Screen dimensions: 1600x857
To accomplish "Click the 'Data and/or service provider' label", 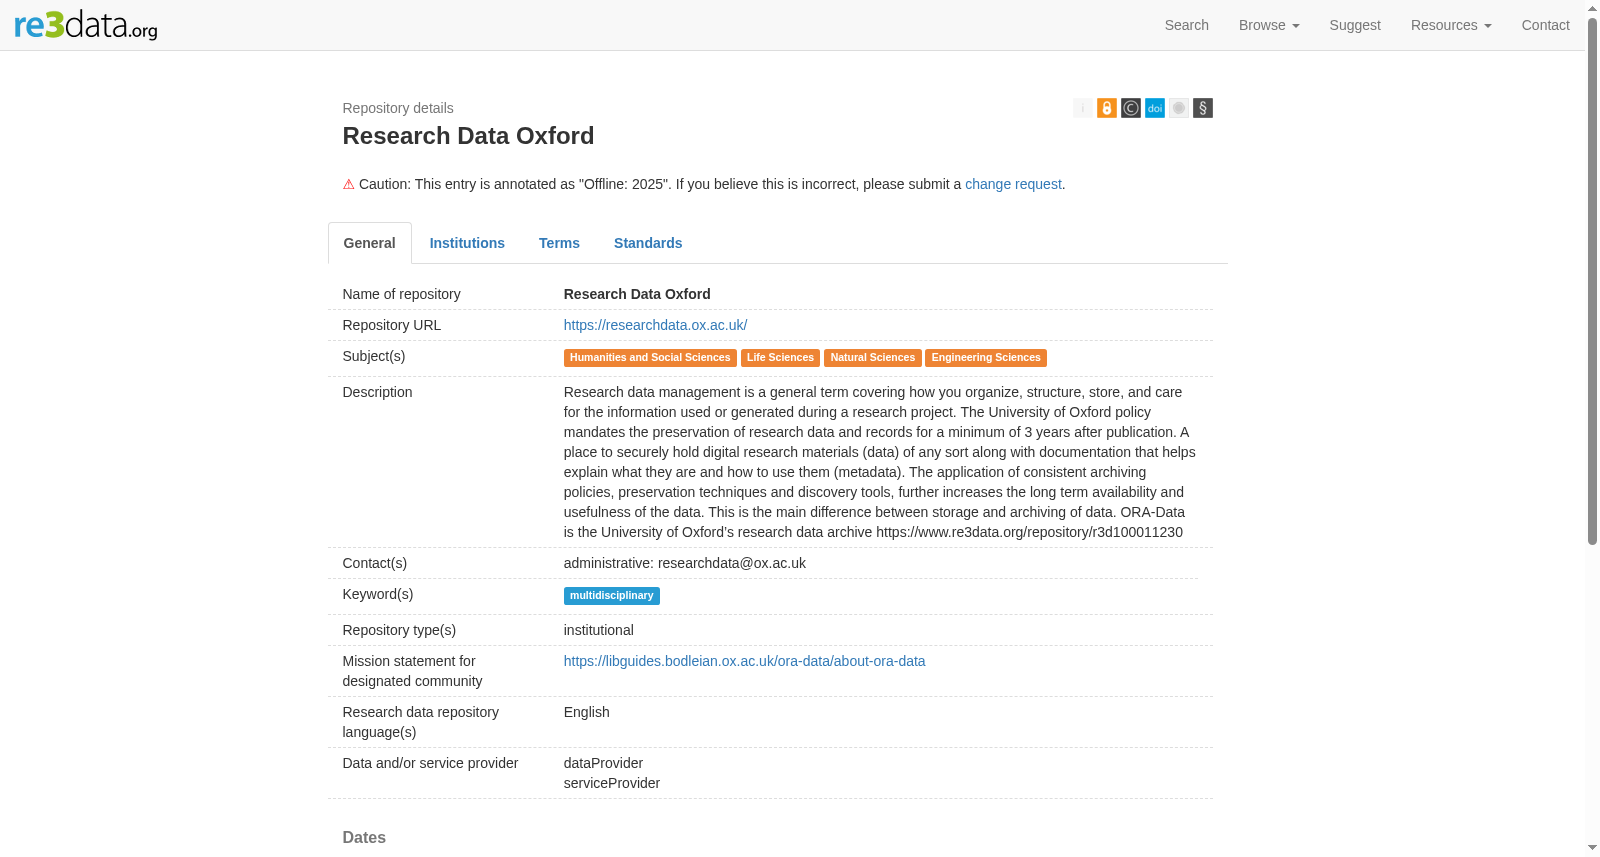I will click(431, 763).
